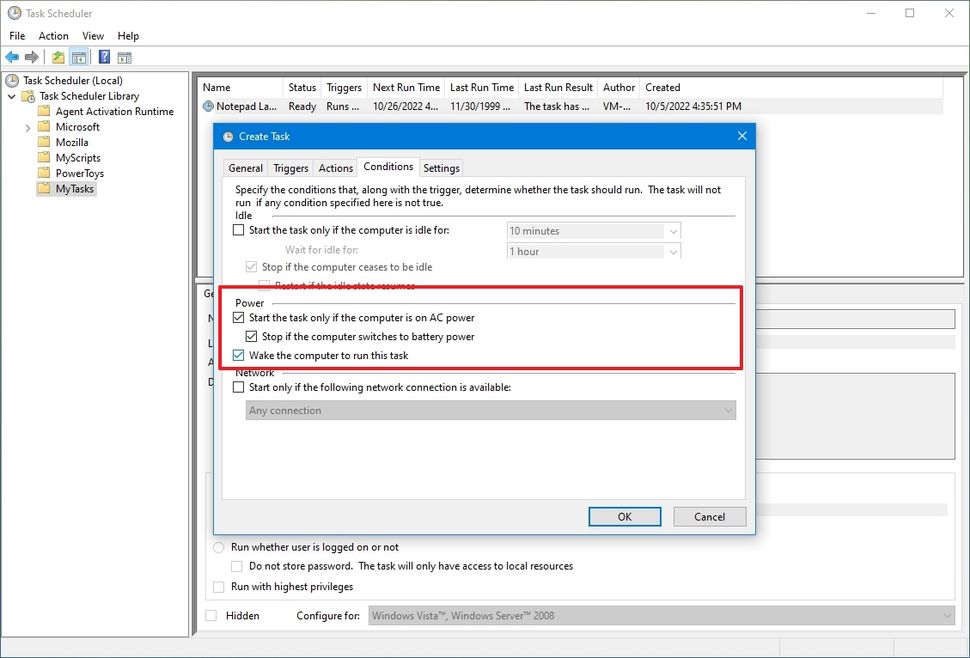The image size is (970, 658).
Task: Select the Notepad task in the task list
Action: (x=240, y=106)
